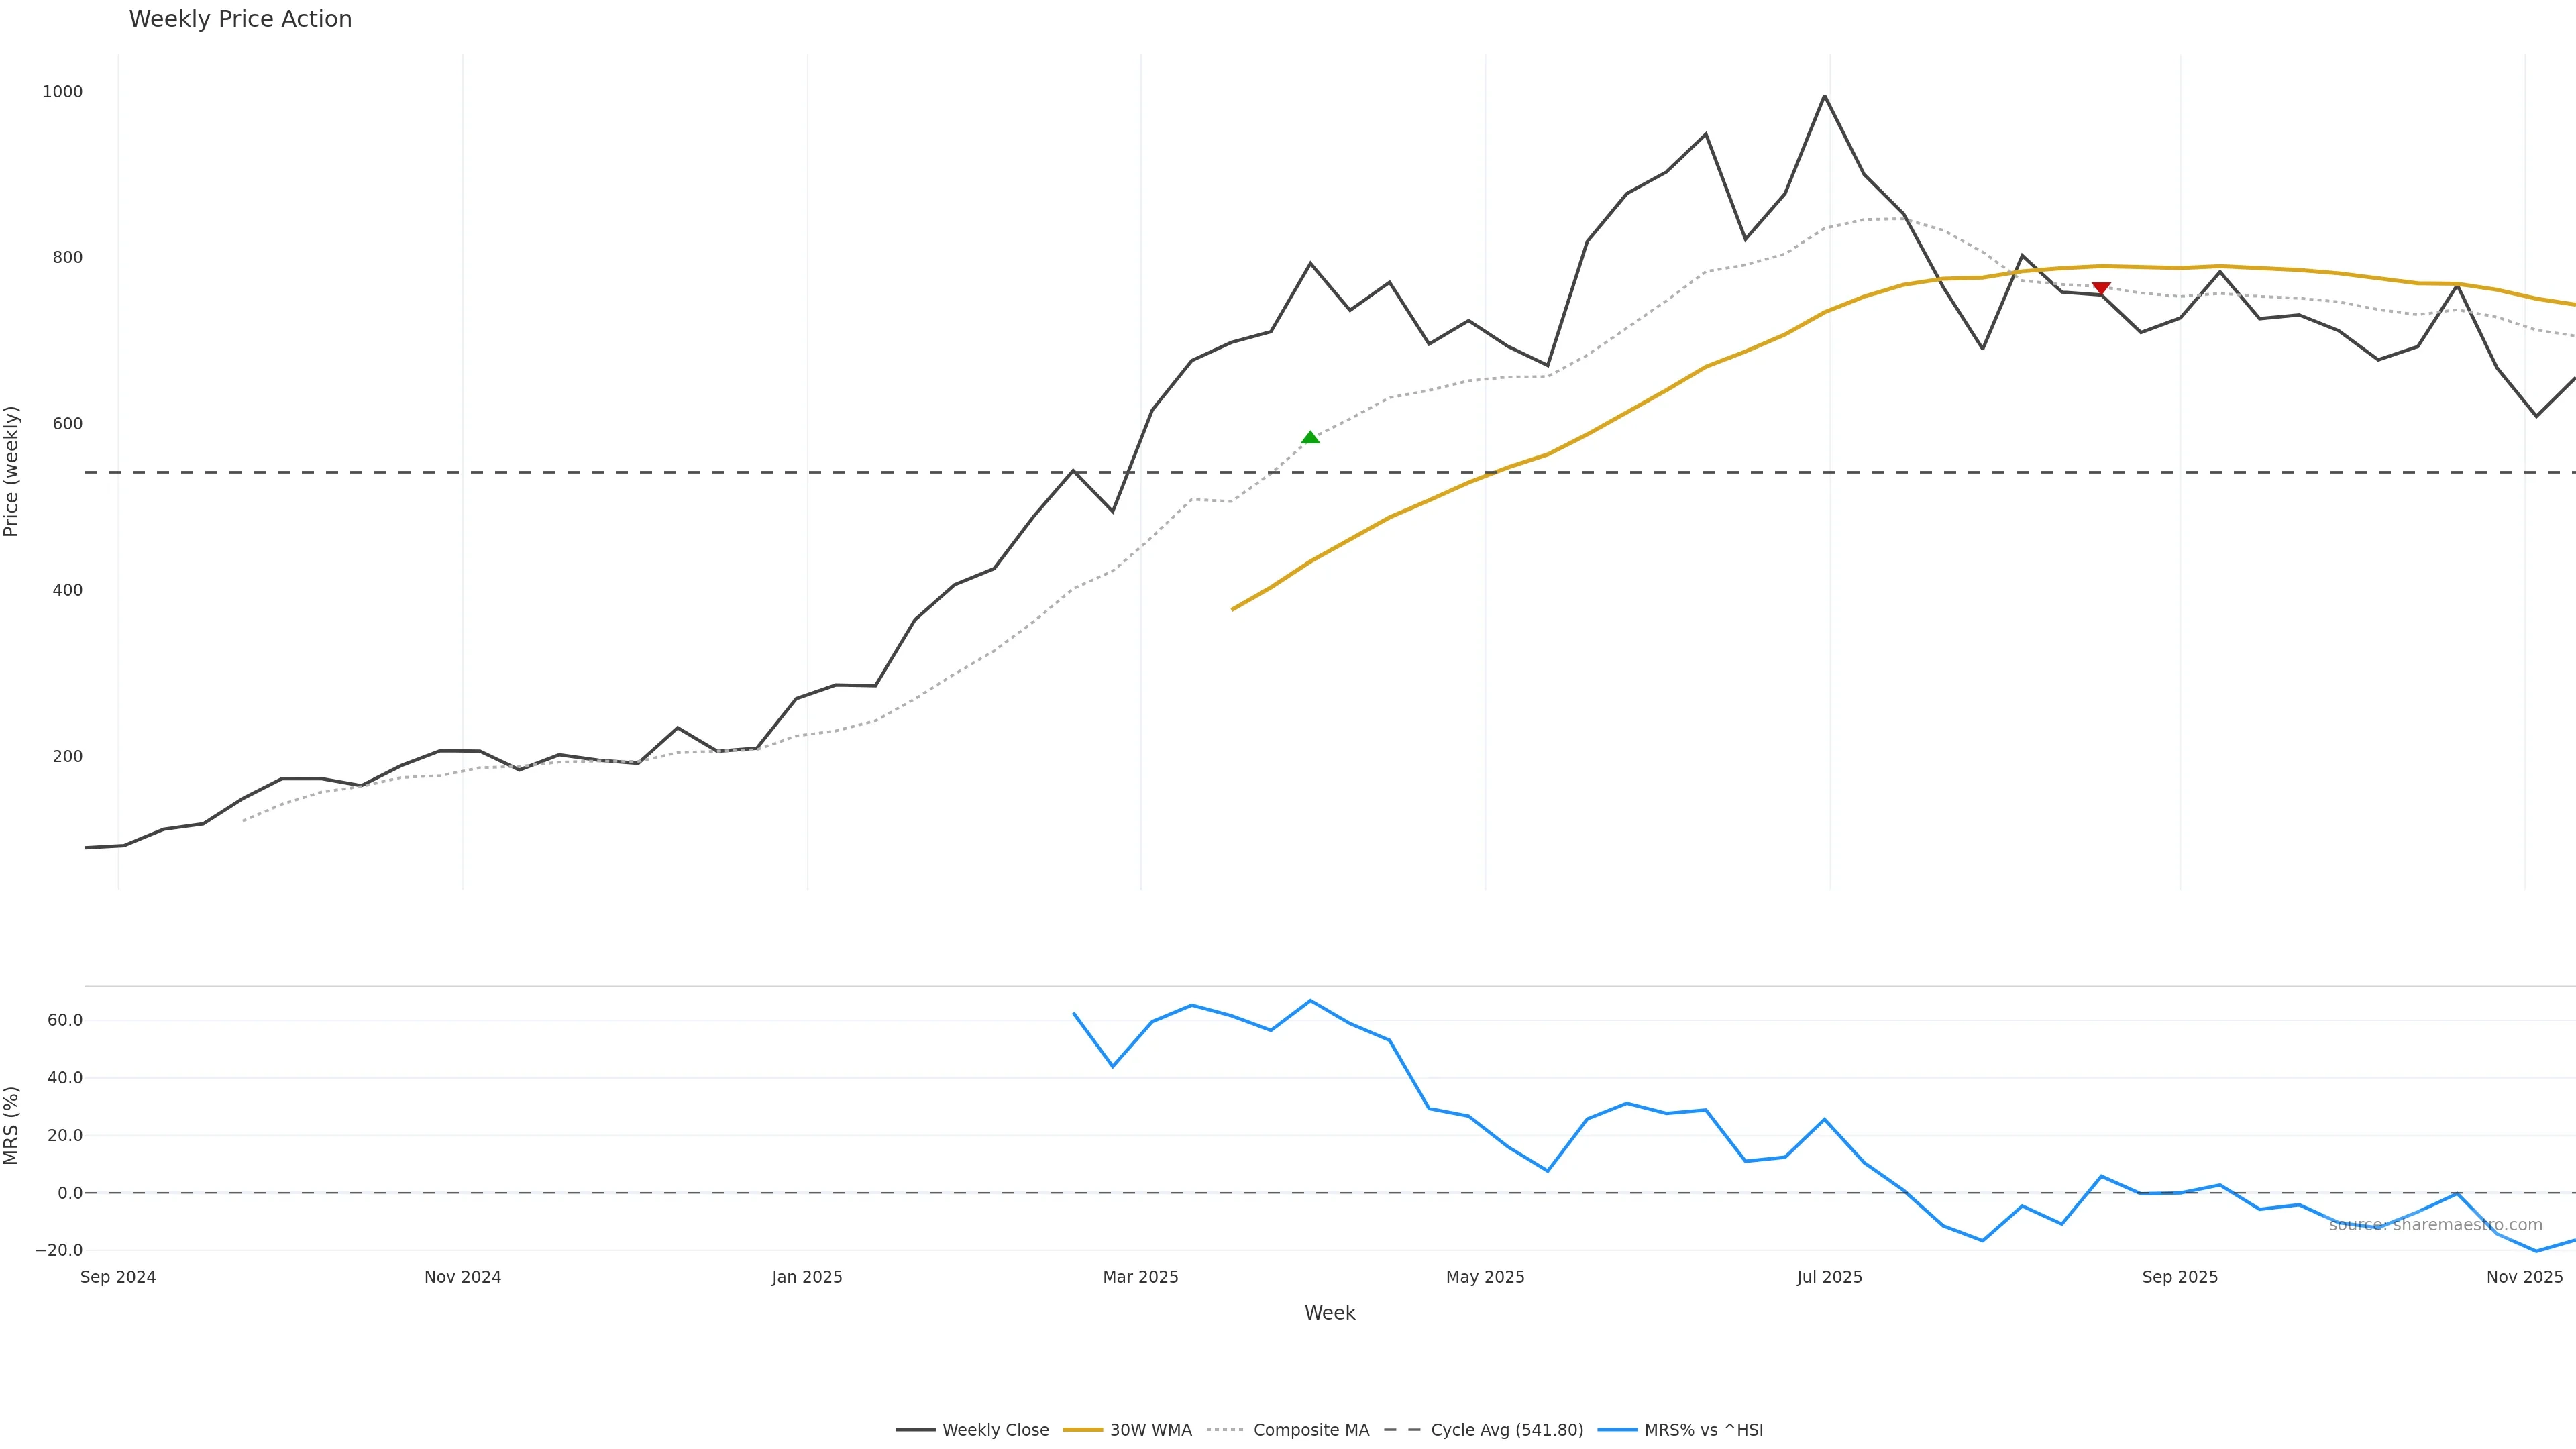
Task: Toggle the Weekly Close legend entry
Action: coord(995,1430)
